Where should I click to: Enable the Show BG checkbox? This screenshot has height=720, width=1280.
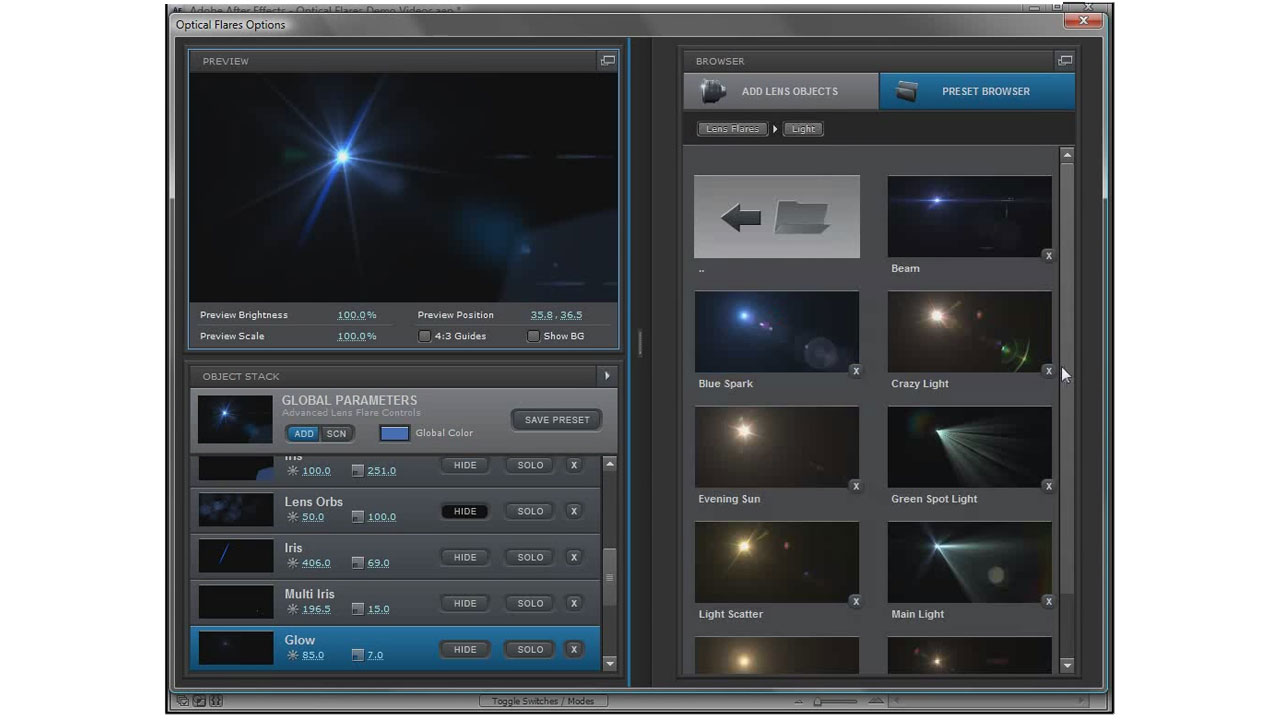pyautogui.click(x=533, y=336)
